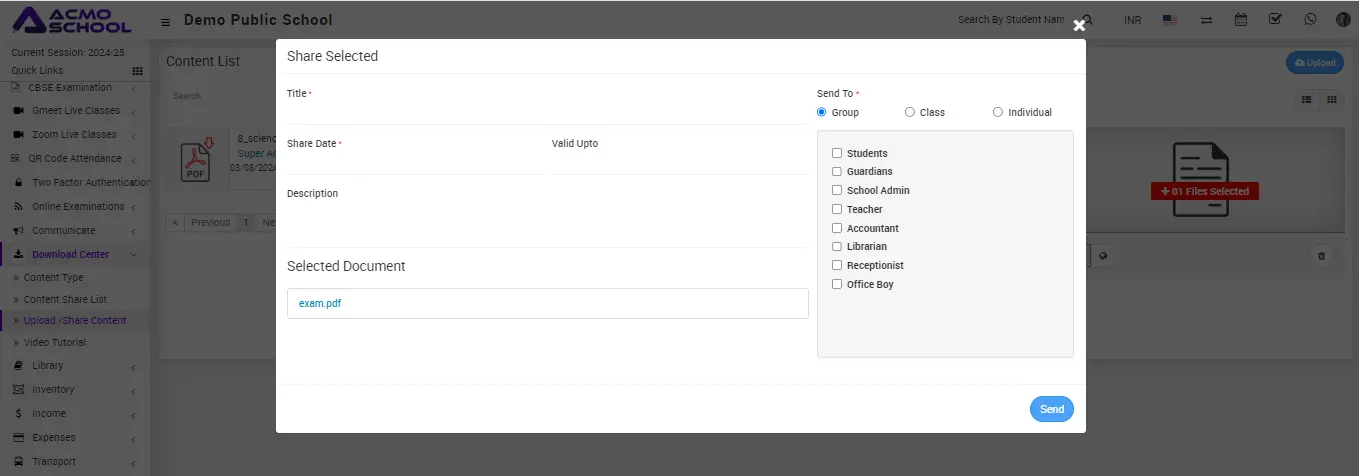Switch content list to grid view
Screen dimensions: 1359x476
pyautogui.click(x=1332, y=99)
